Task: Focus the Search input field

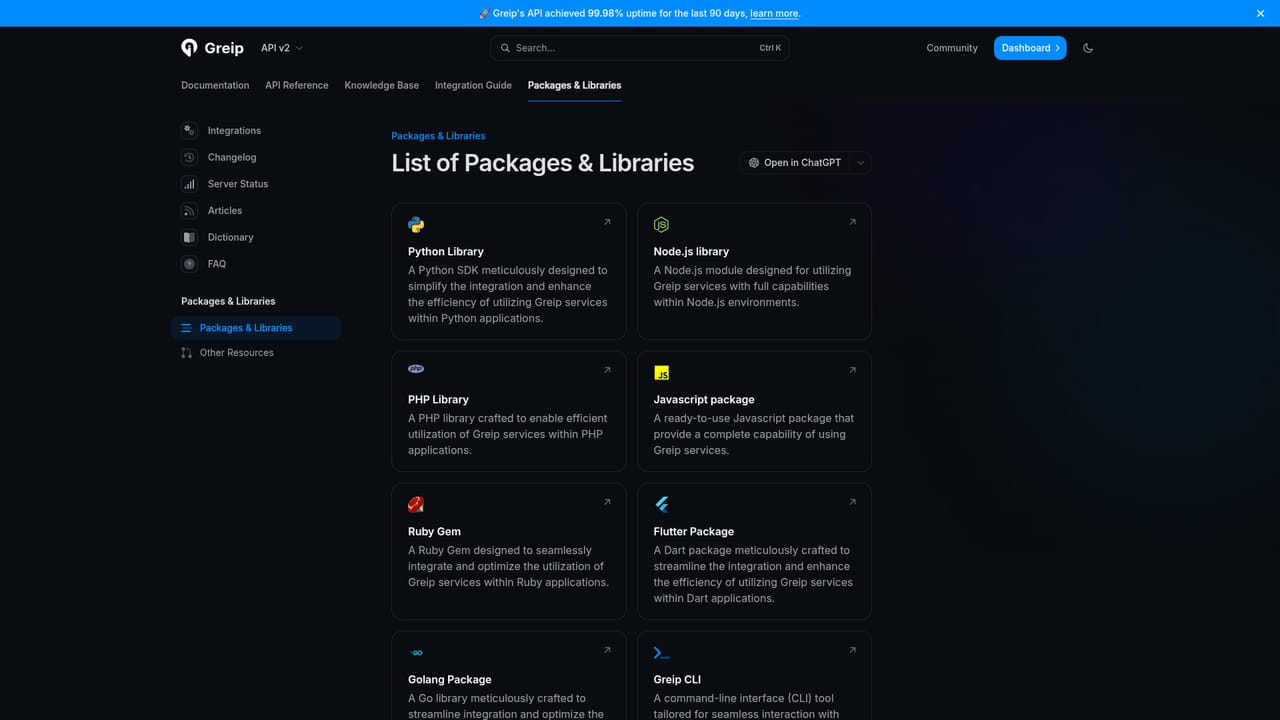Action: [x=640, y=48]
